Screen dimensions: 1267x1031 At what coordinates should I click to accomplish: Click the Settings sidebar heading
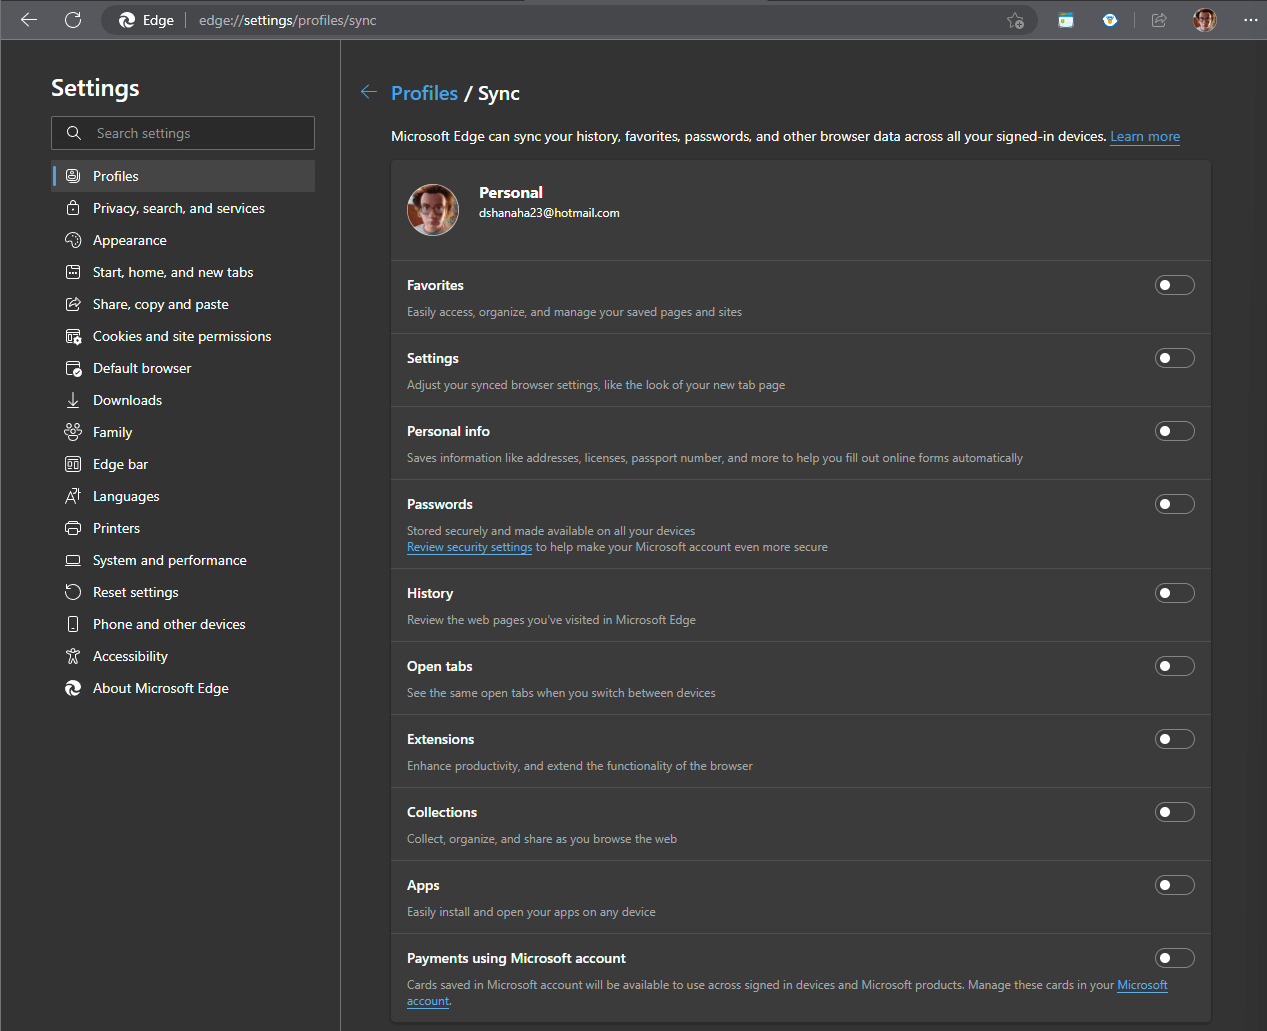[x=95, y=88]
